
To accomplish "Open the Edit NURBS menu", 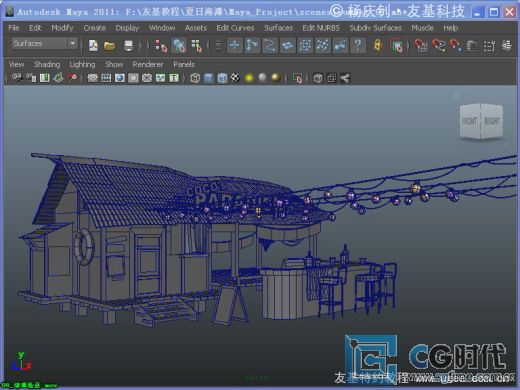I will (x=321, y=28).
